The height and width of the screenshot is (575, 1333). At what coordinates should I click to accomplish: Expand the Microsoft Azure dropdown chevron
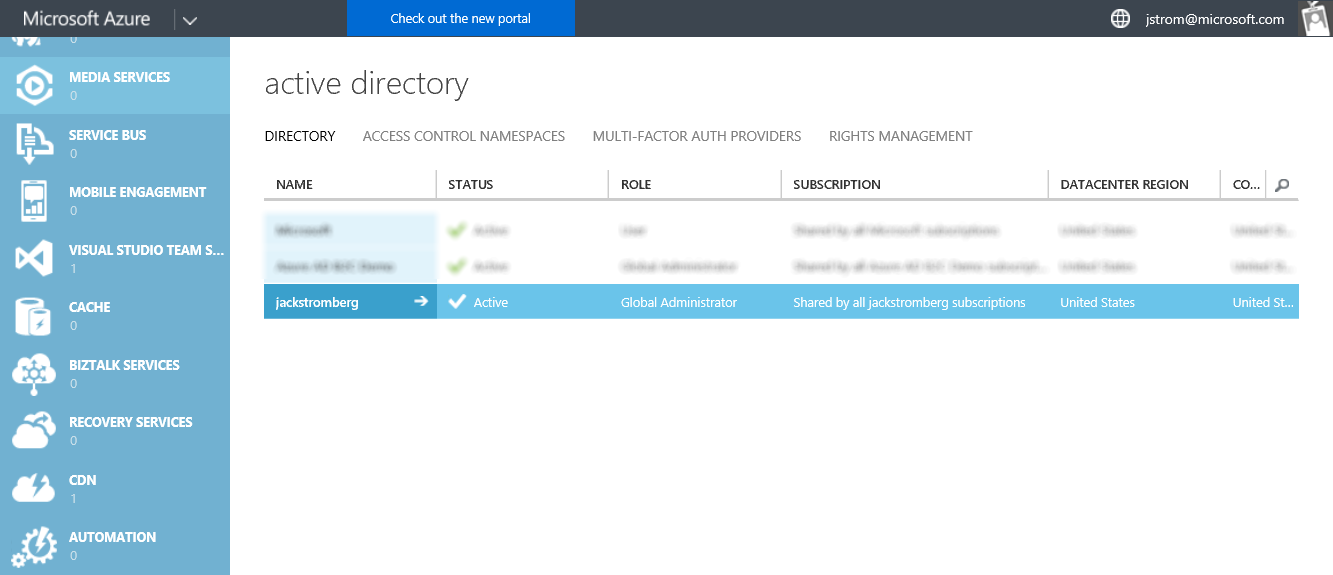tap(190, 19)
